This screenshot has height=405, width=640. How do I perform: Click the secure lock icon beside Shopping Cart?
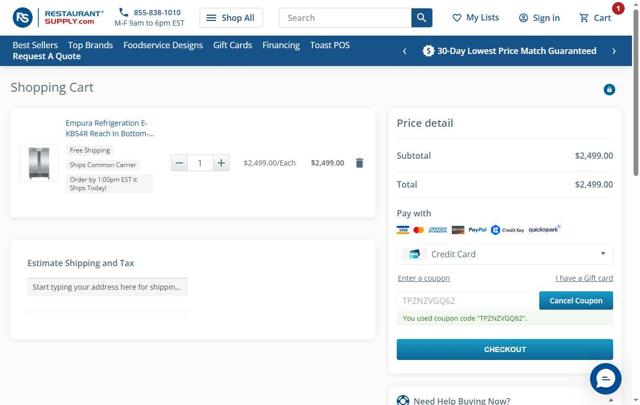(x=609, y=89)
